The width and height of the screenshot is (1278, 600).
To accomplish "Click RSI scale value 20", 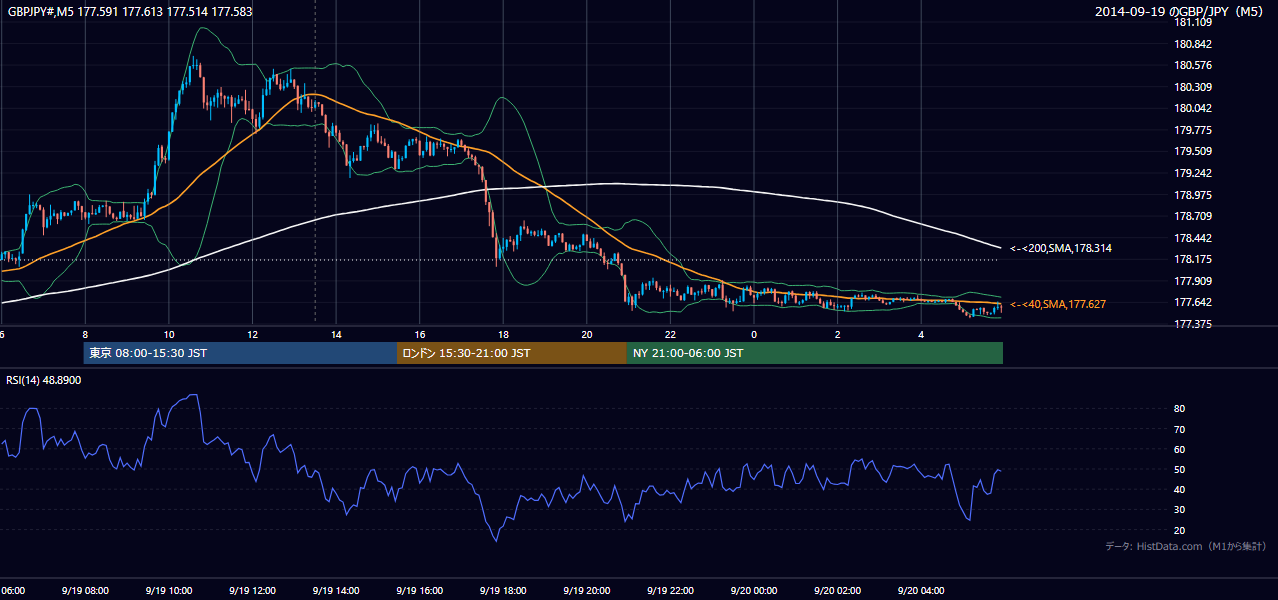I will (1180, 530).
